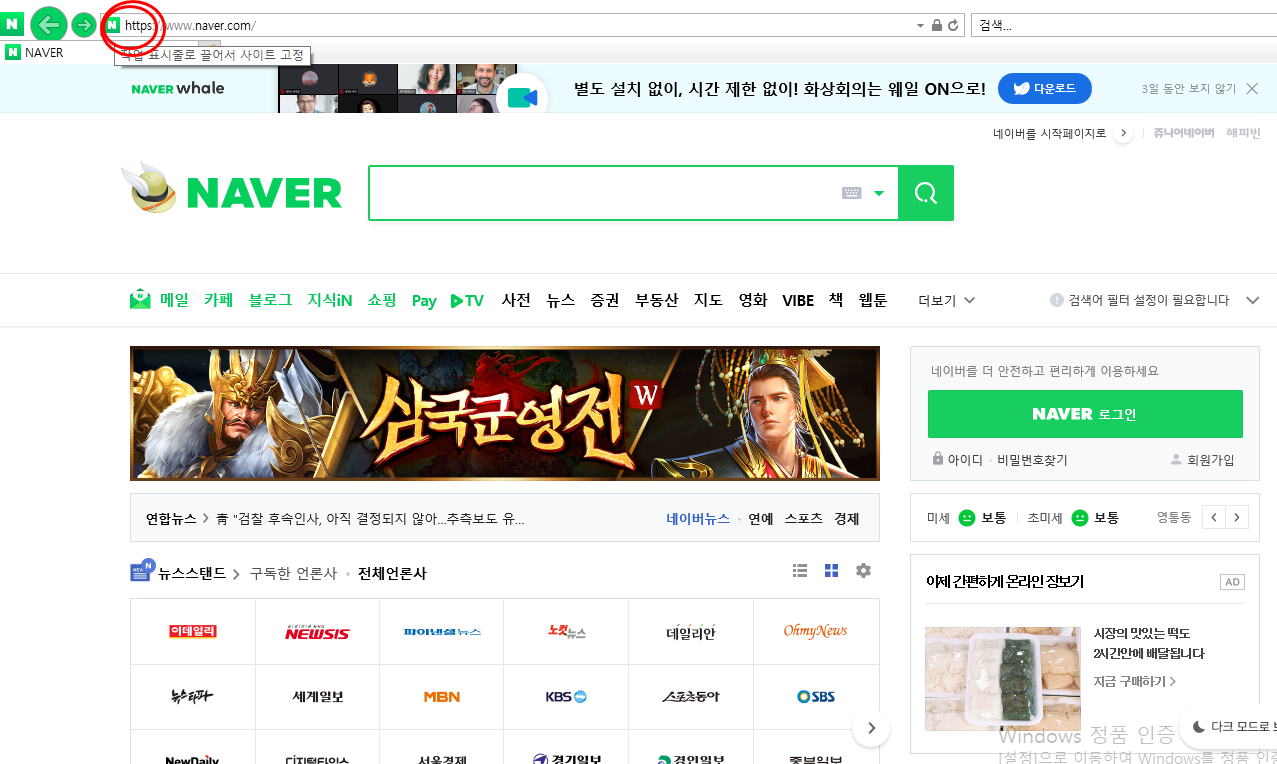Open the on-screen keyboard icon in search box
This screenshot has width=1277, height=764.
851,193
